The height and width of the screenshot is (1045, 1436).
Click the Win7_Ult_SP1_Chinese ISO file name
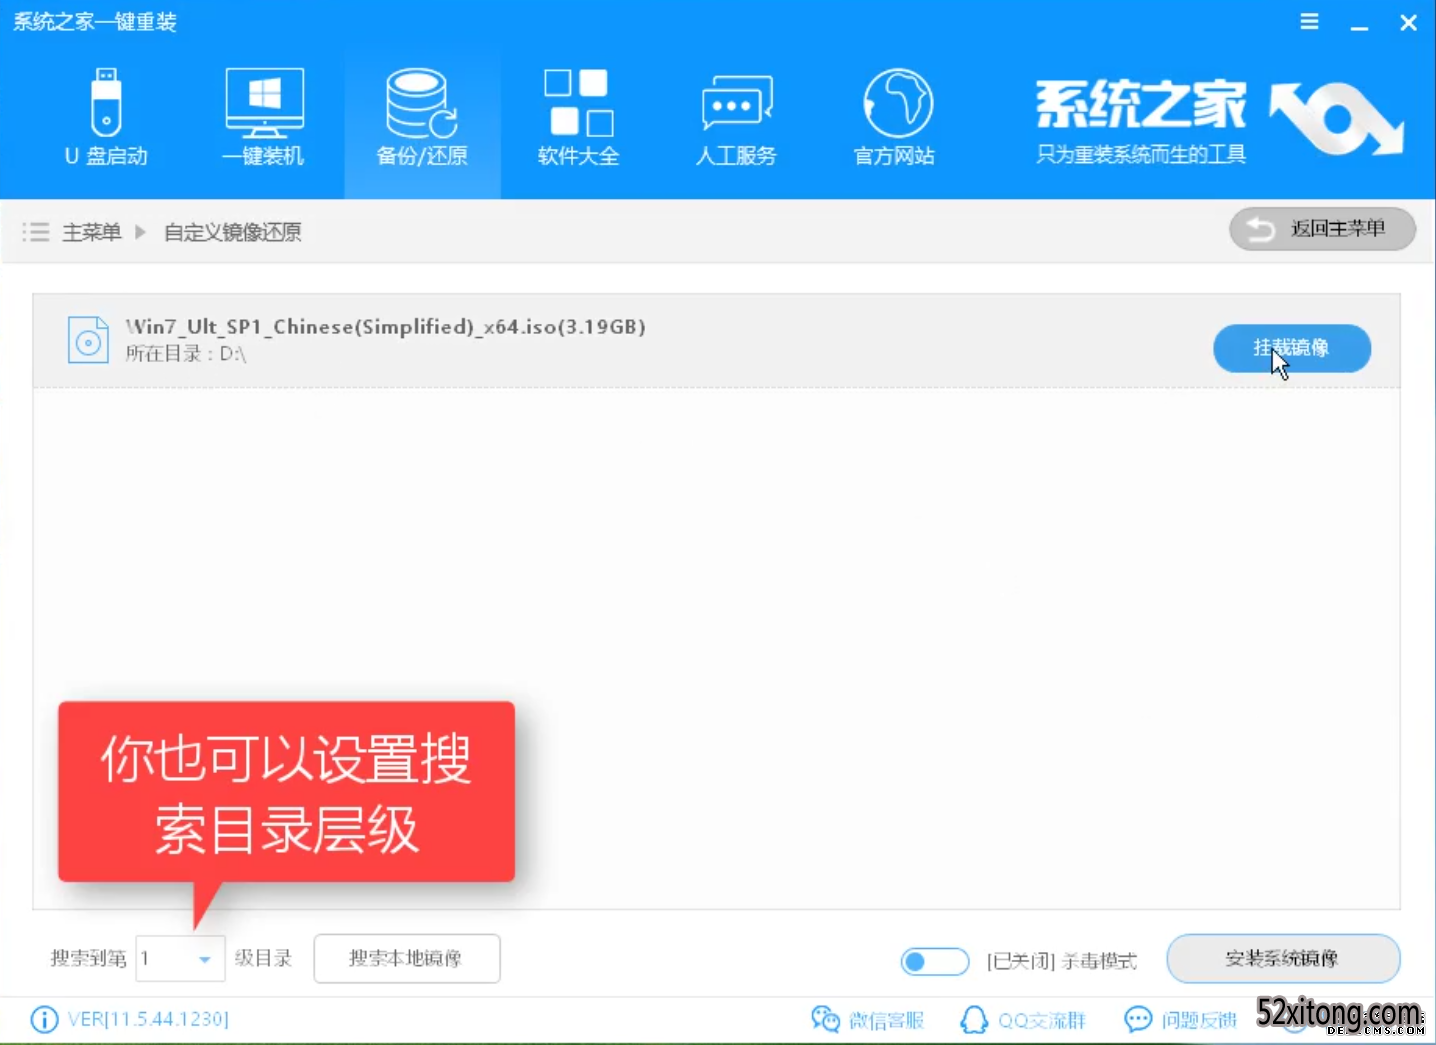click(385, 326)
